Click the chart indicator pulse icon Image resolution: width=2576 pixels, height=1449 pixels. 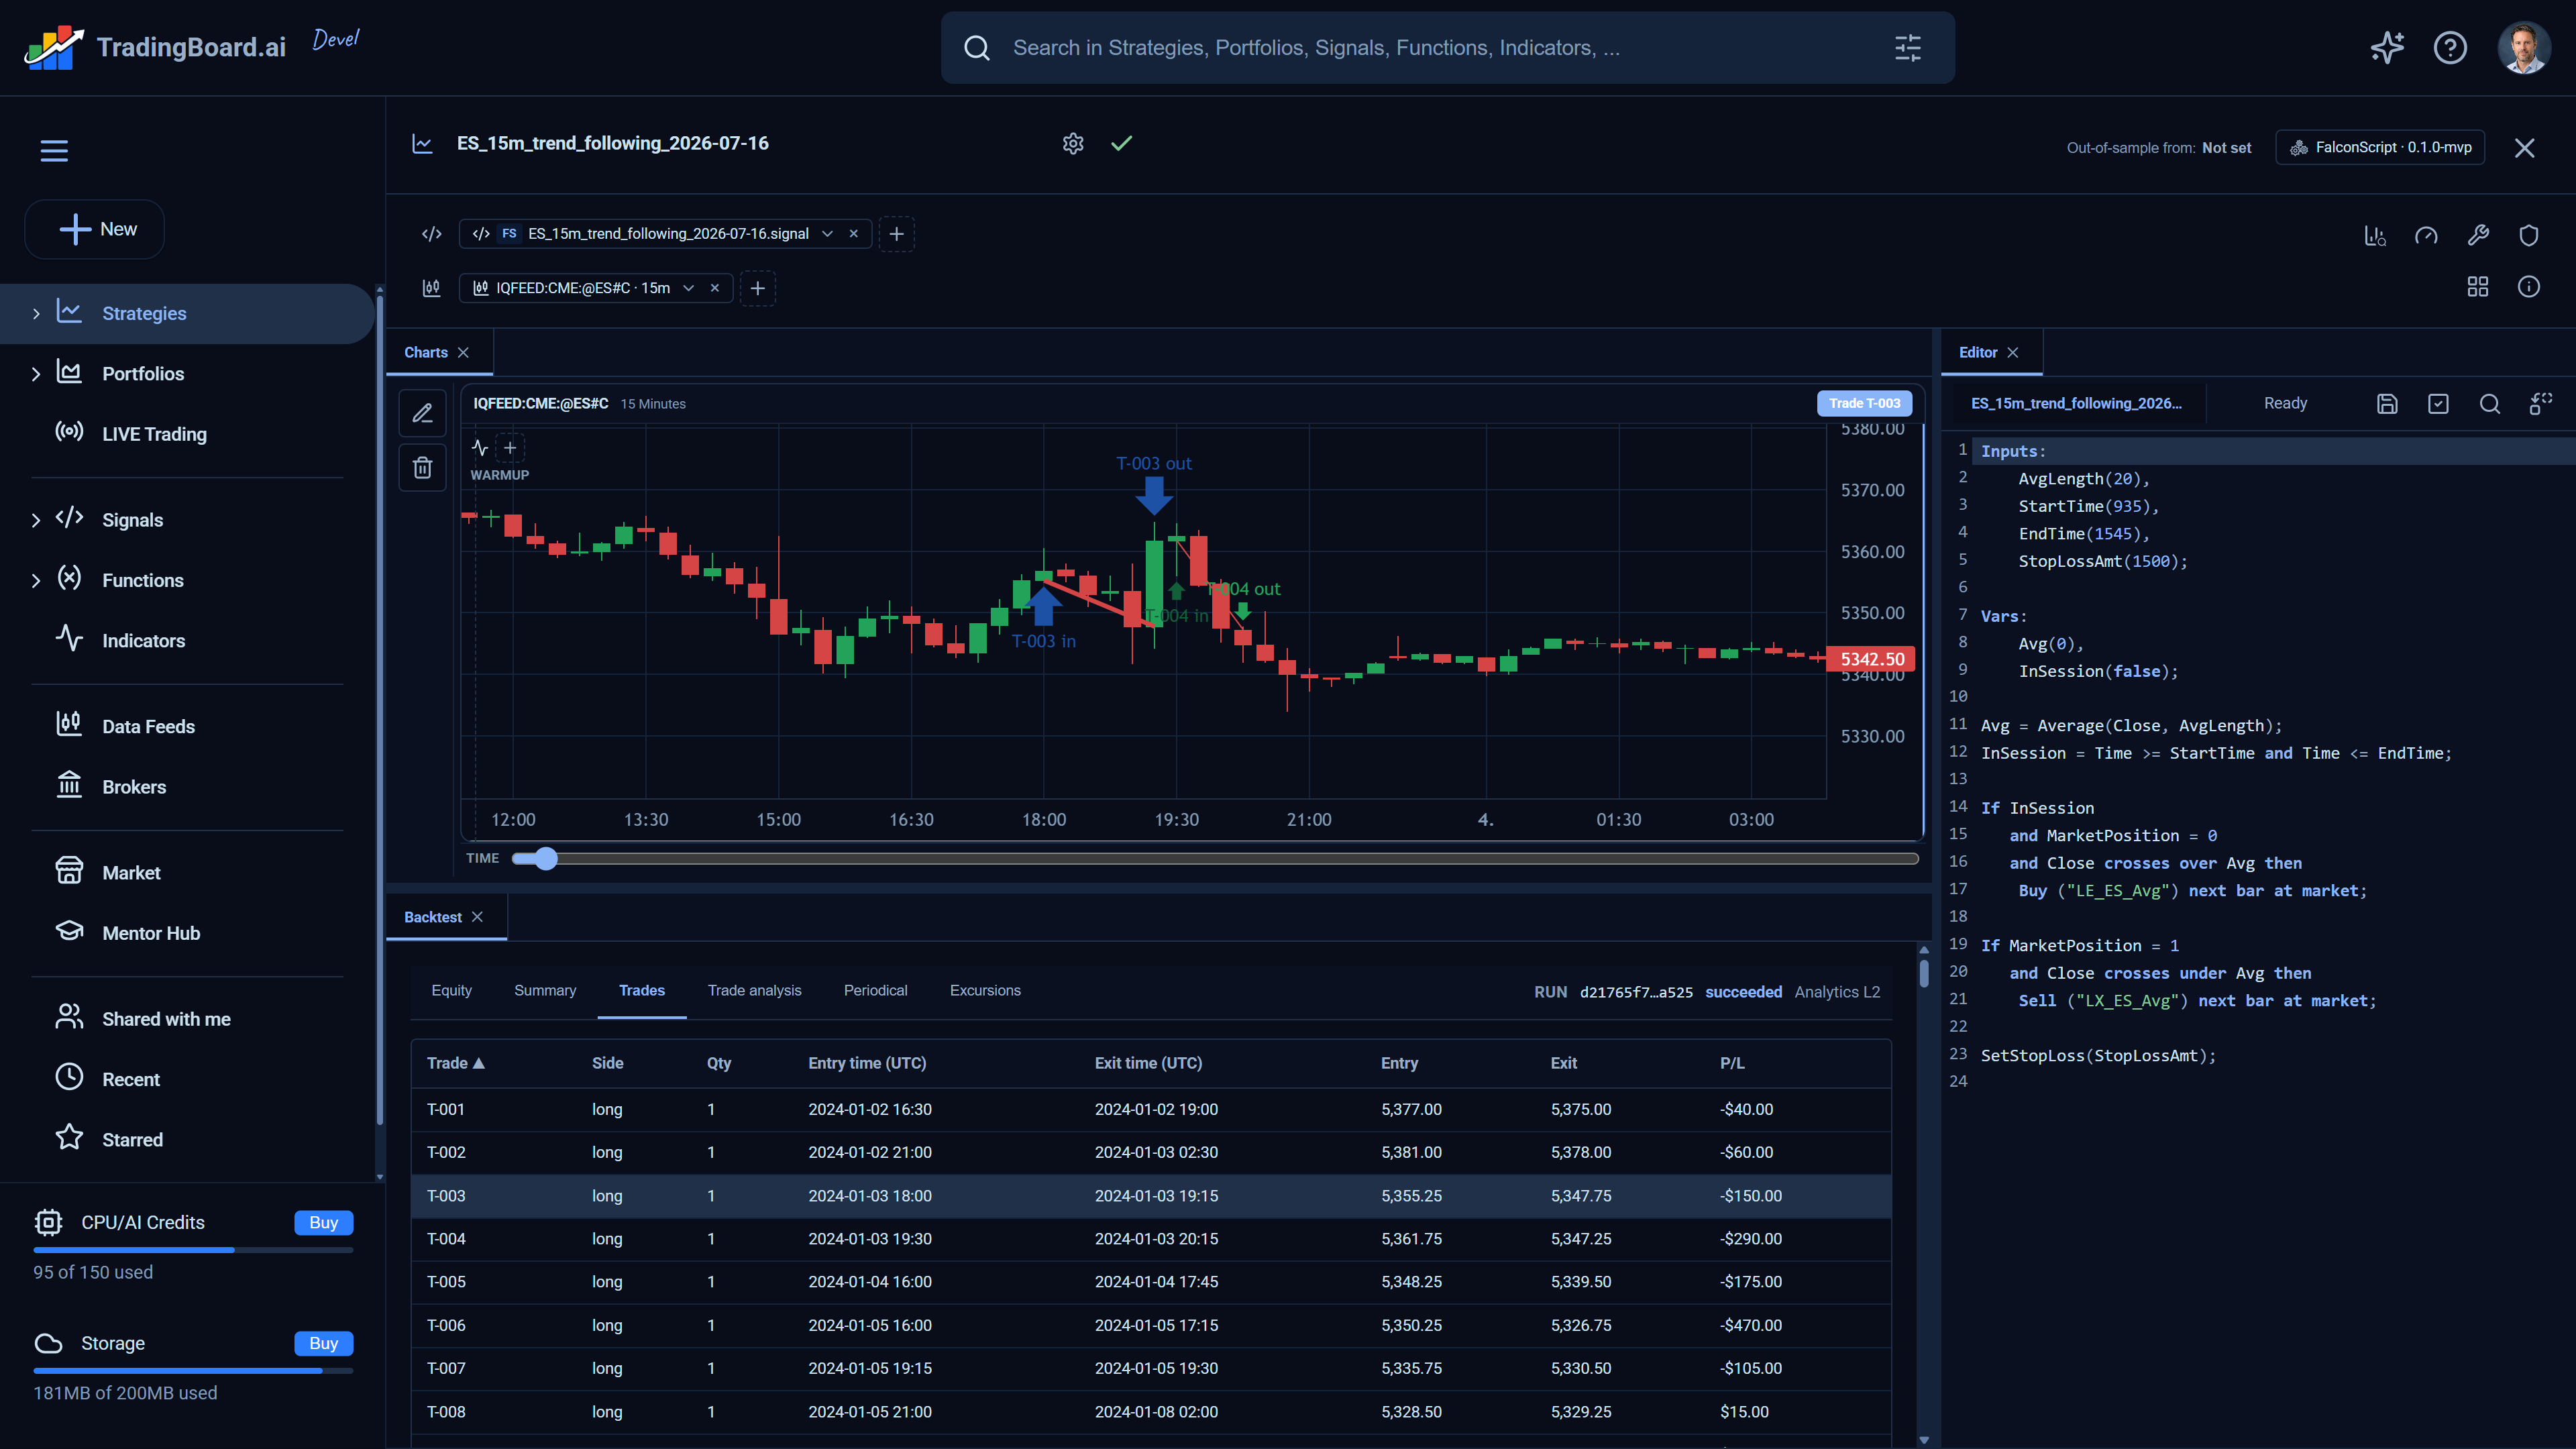point(480,448)
